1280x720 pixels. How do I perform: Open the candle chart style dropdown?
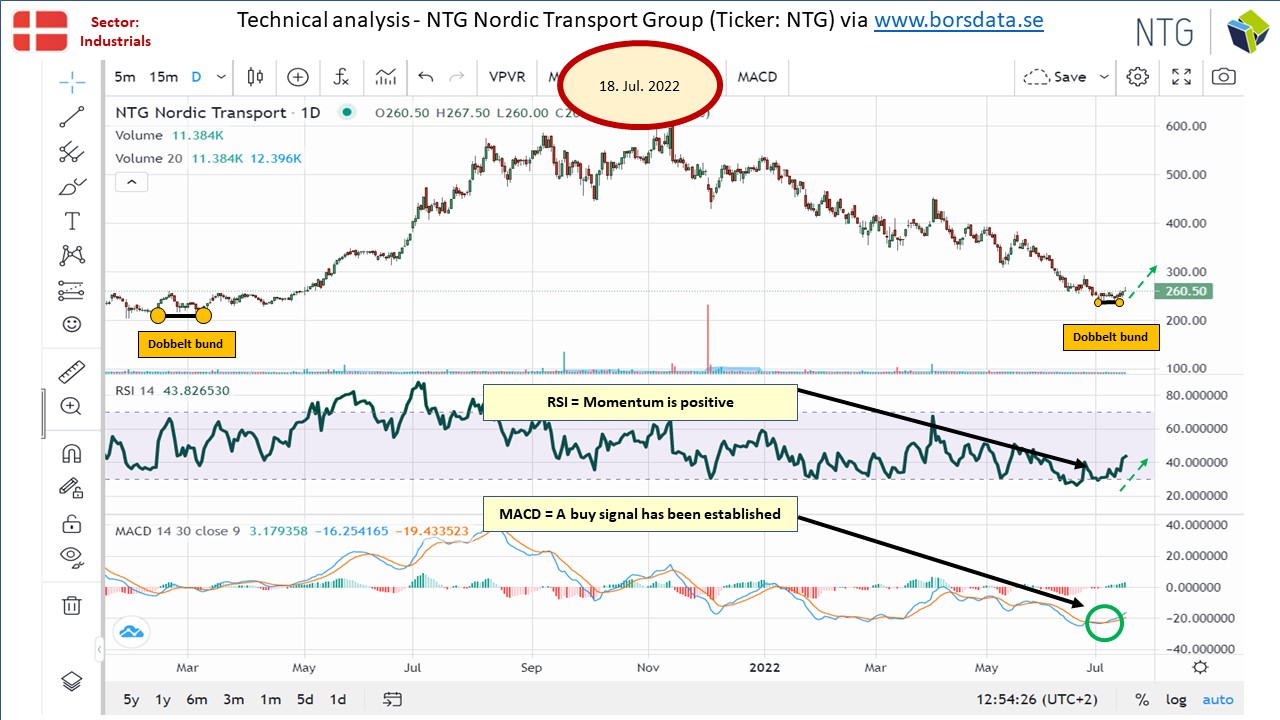tap(255, 77)
